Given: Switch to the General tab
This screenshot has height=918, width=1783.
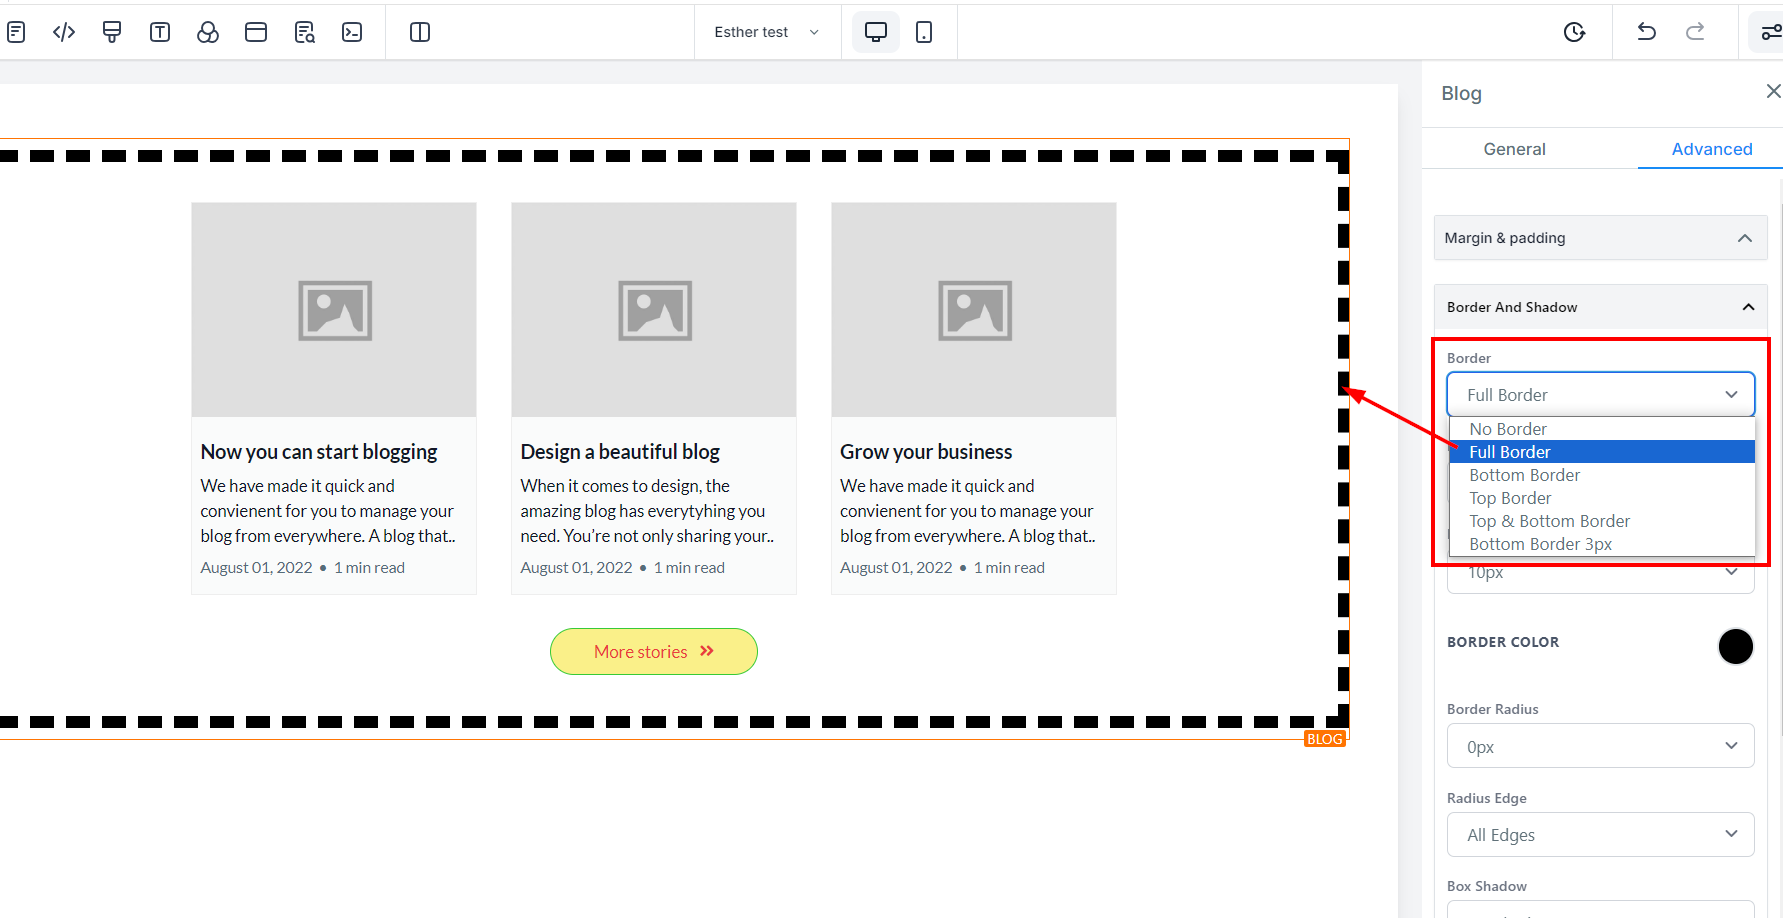Looking at the screenshot, I should 1514,149.
